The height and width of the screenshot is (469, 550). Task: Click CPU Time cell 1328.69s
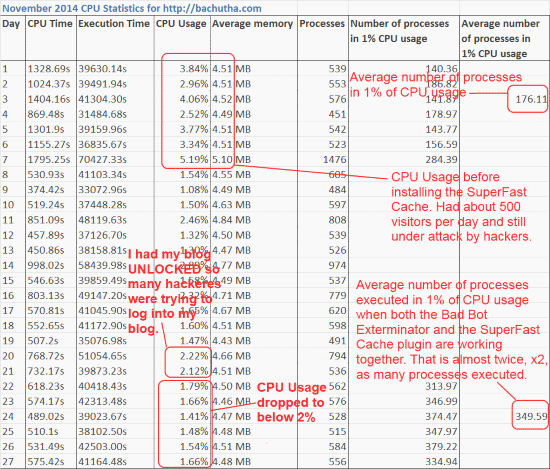49,69
